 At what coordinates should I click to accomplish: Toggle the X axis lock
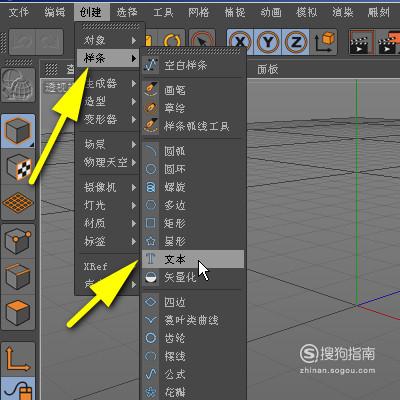click(240, 42)
